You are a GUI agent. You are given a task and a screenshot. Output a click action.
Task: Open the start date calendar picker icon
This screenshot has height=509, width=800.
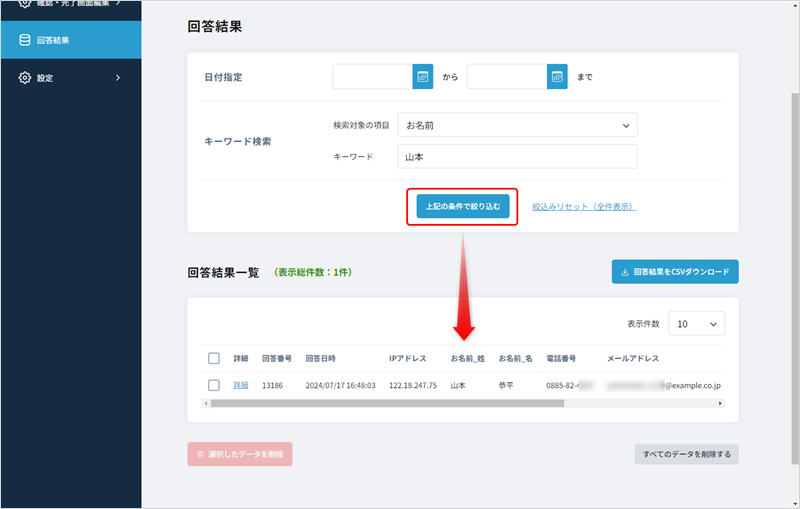coord(422,77)
